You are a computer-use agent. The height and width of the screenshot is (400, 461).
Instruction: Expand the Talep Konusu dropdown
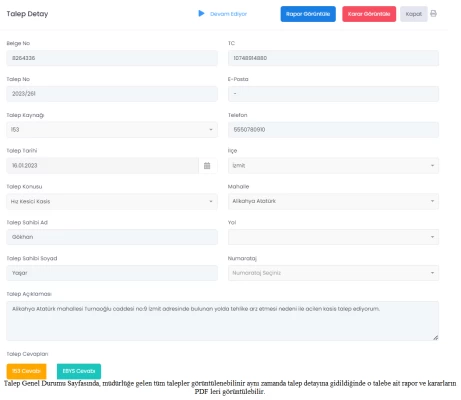112,201
